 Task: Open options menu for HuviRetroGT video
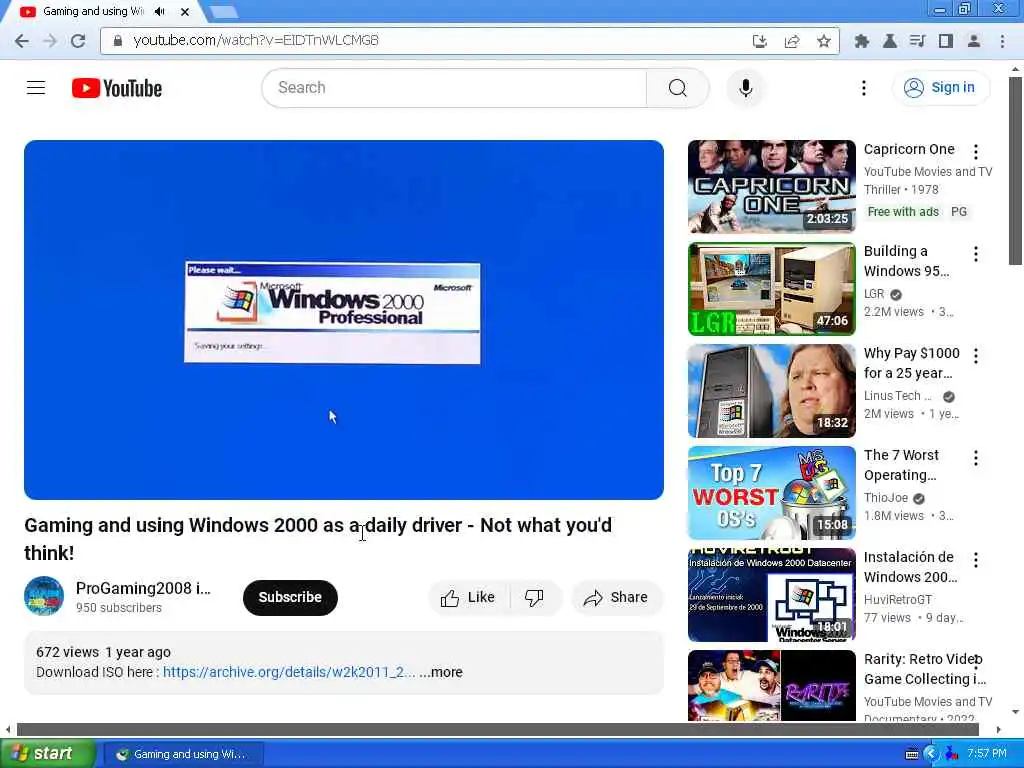[976, 560]
